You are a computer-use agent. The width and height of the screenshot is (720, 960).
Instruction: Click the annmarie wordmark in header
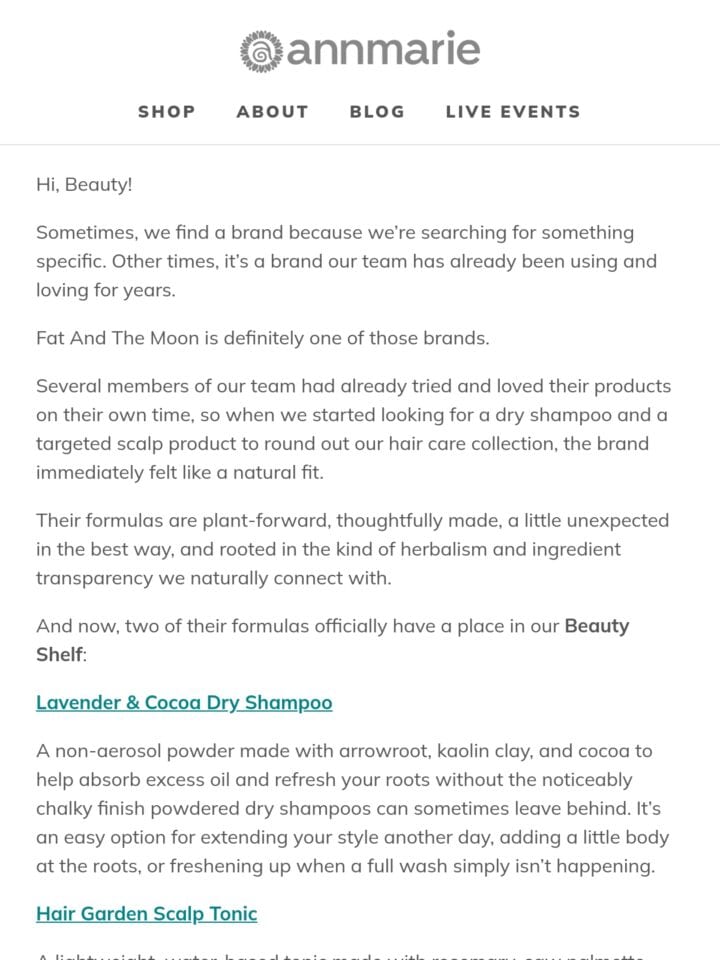(x=383, y=49)
